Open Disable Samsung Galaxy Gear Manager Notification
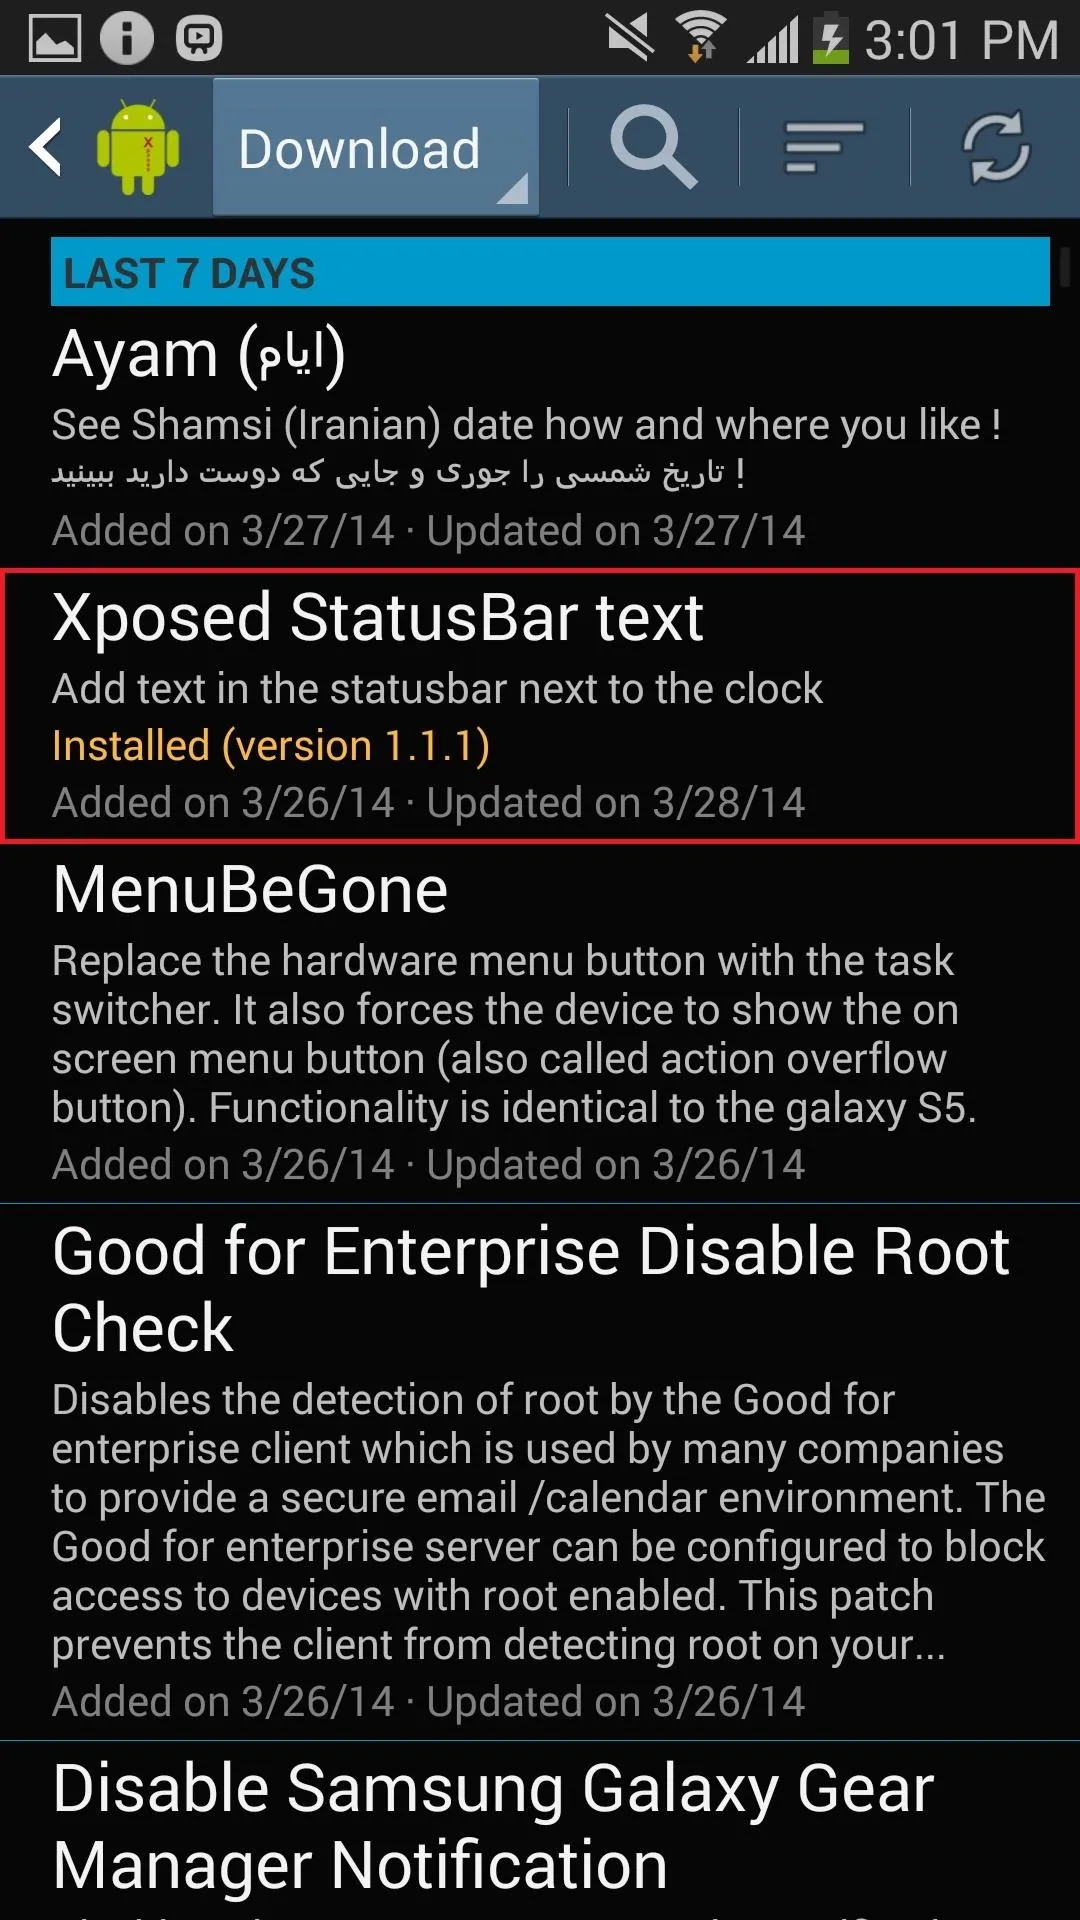Screen dimensions: 1080x1920 point(540,1831)
